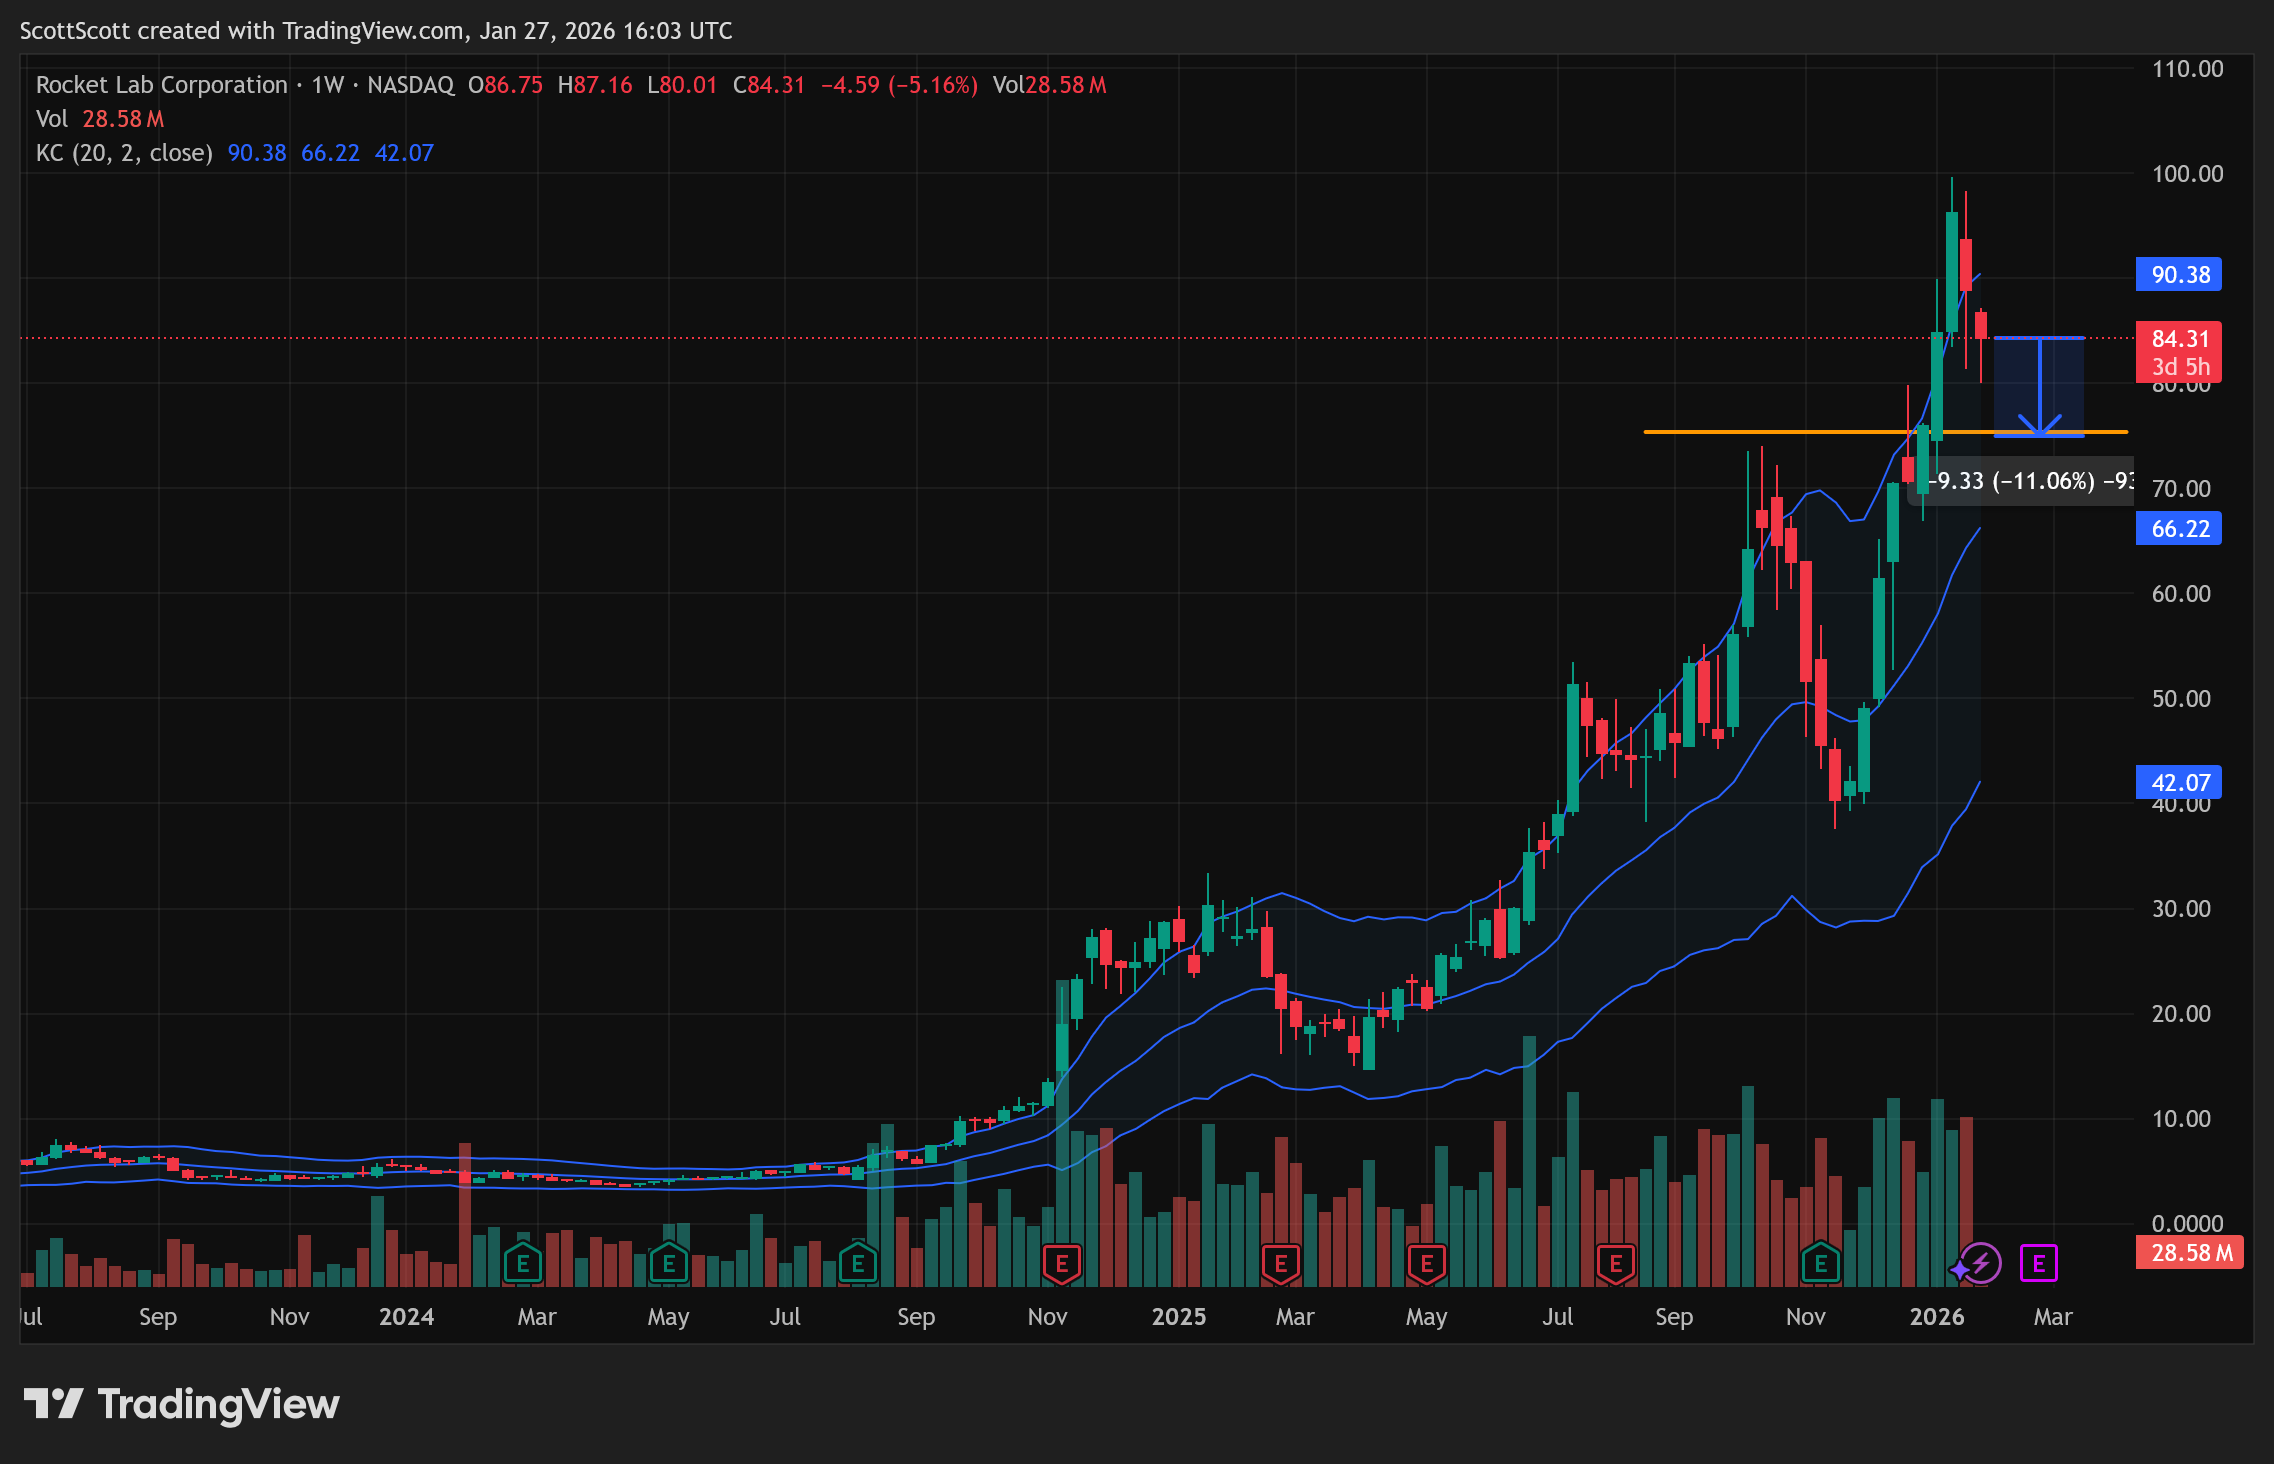Click the red earnings E marker near March 2025
Screen dimensions: 2274x1464
coord(1280,1264)
